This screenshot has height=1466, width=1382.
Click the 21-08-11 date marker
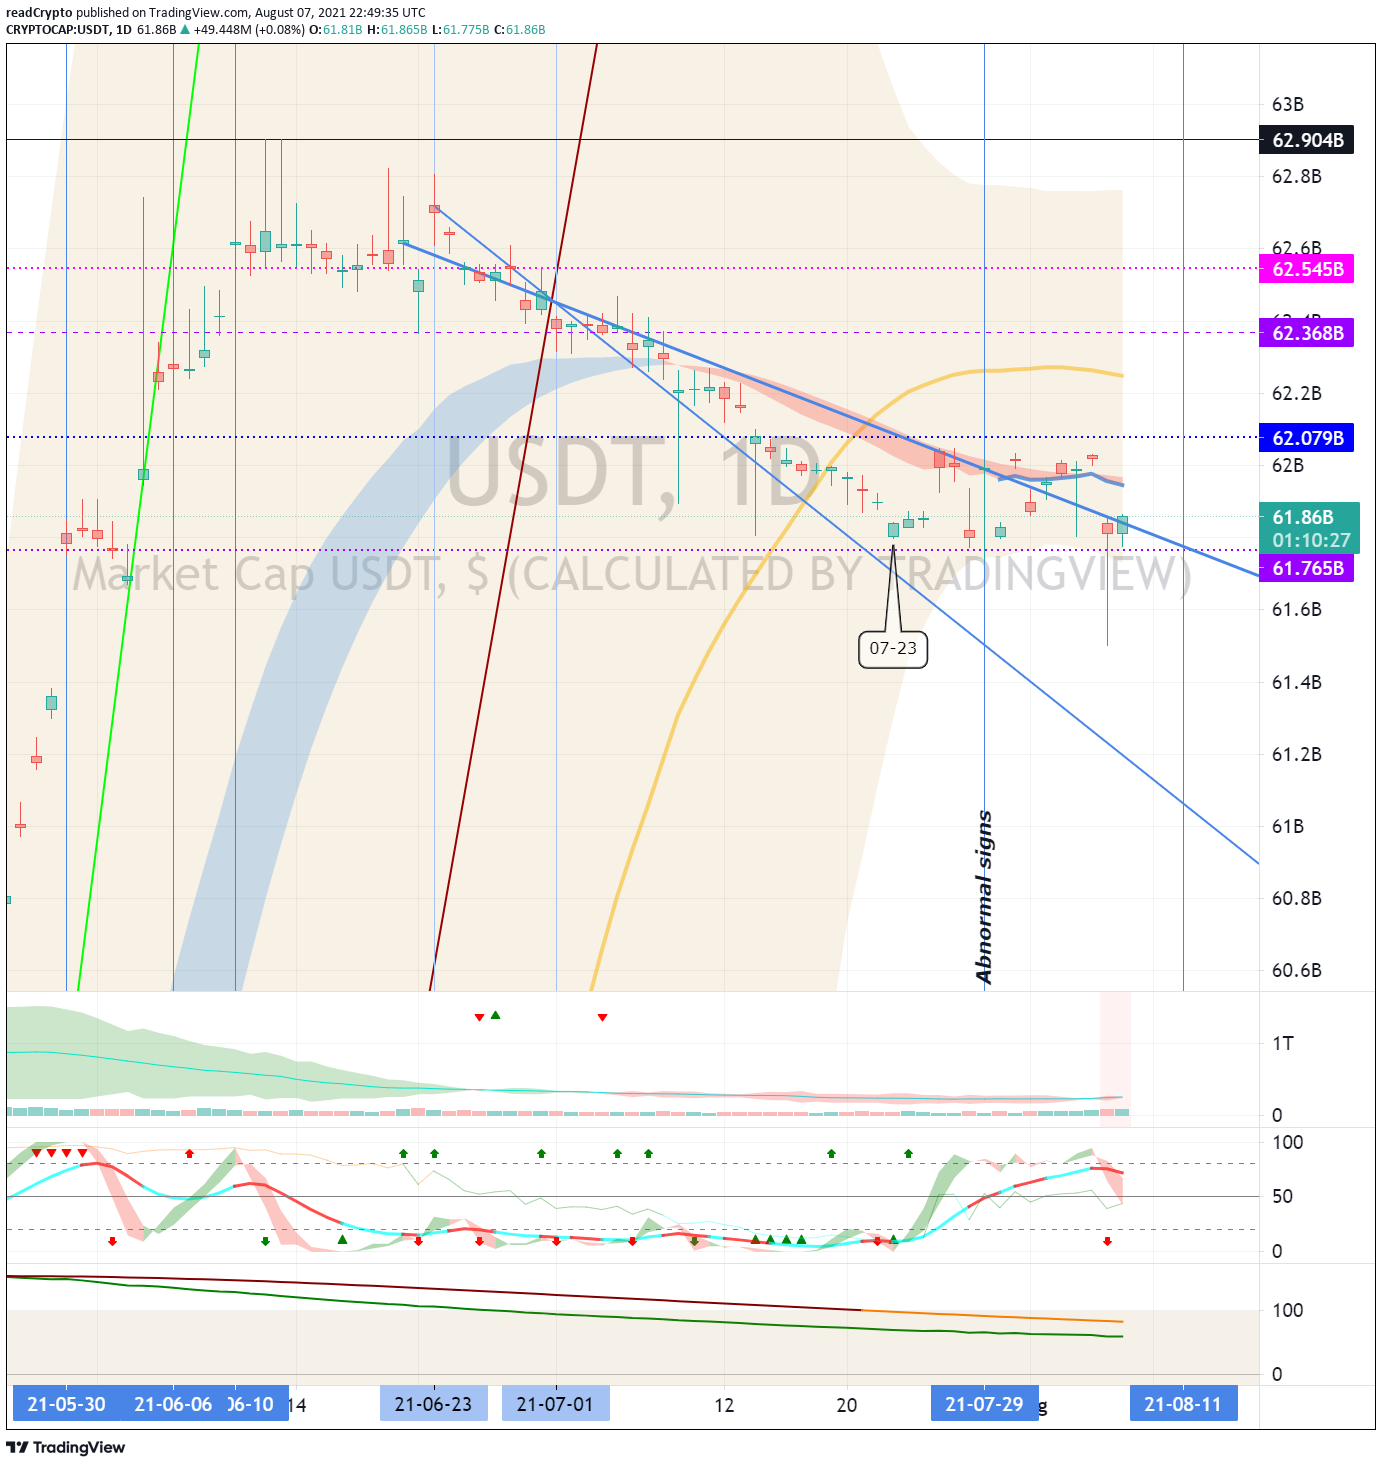(1183, 1404)
